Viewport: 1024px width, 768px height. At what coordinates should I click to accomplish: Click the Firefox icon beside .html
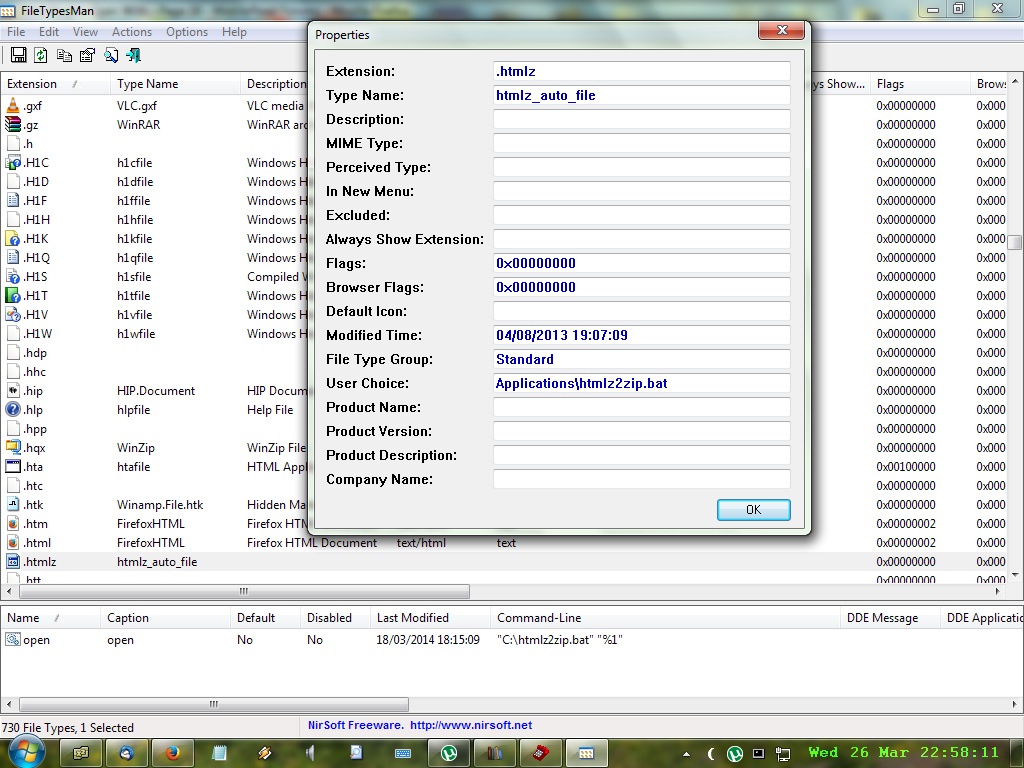12,542
